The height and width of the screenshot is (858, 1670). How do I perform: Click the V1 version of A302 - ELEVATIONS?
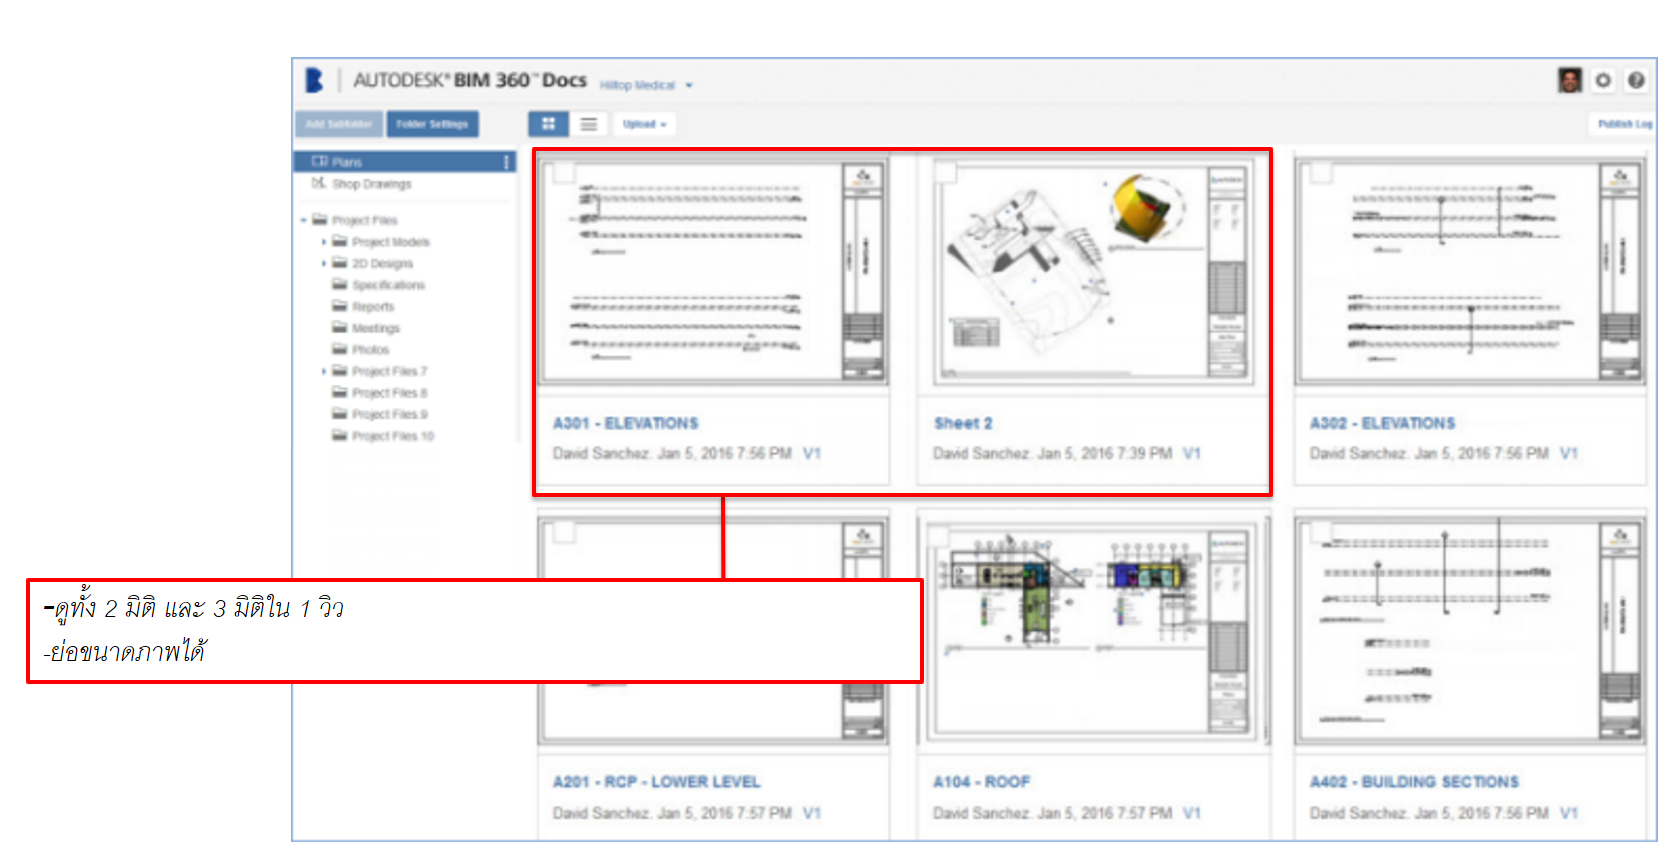(1569, 453)
